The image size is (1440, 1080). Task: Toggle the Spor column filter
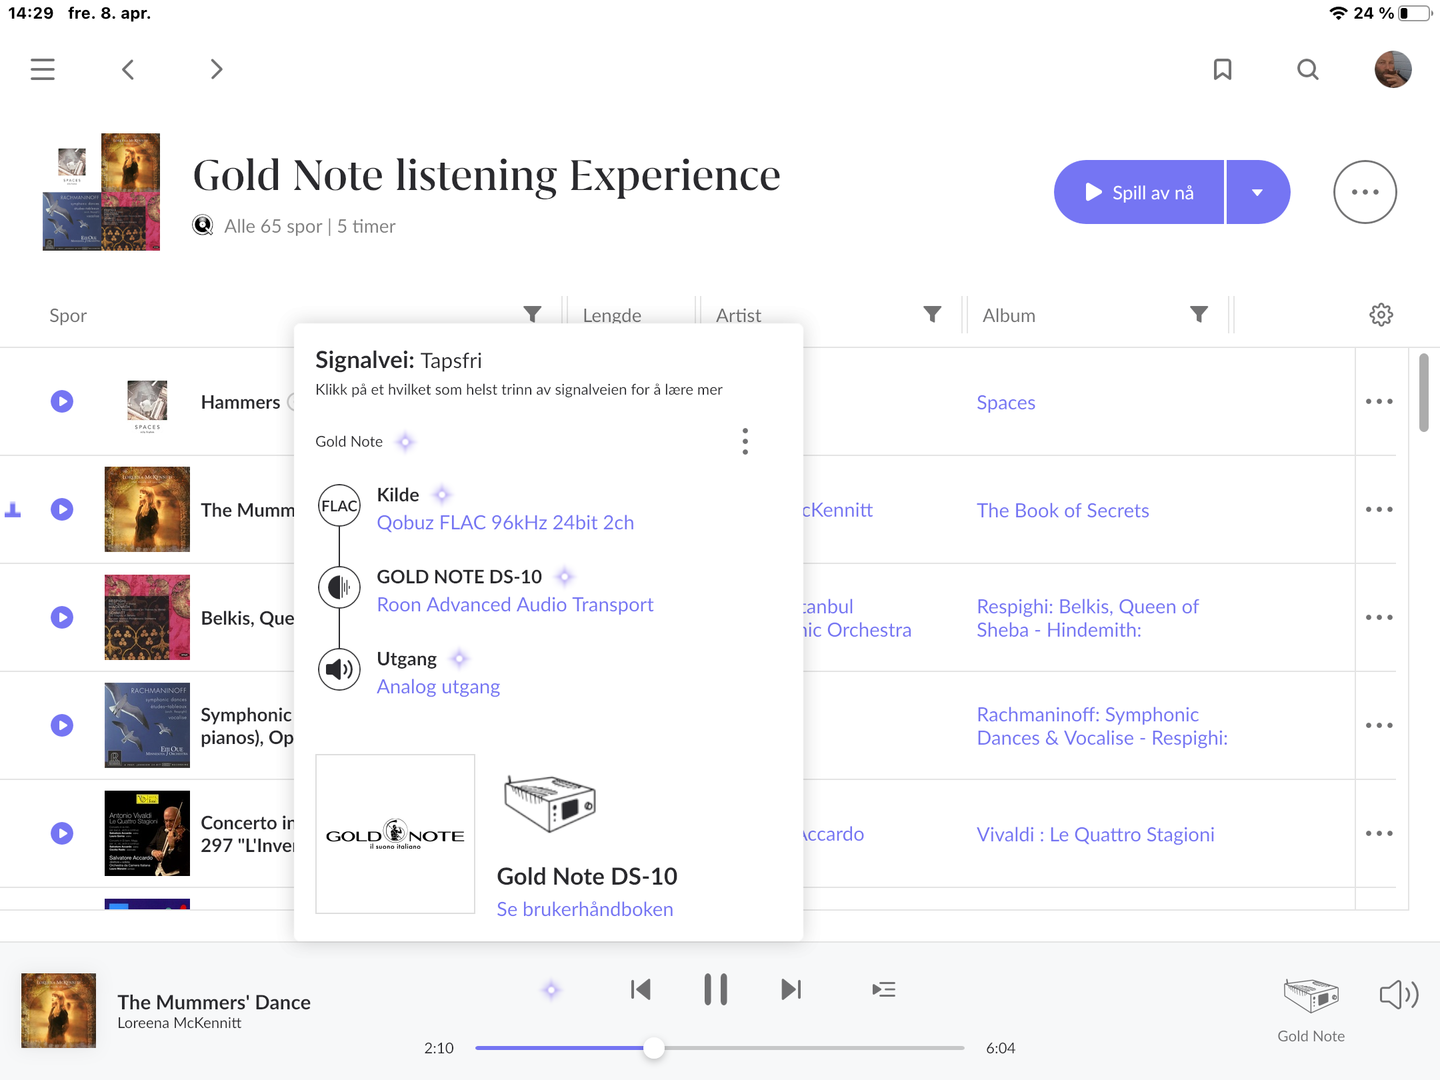532,315
